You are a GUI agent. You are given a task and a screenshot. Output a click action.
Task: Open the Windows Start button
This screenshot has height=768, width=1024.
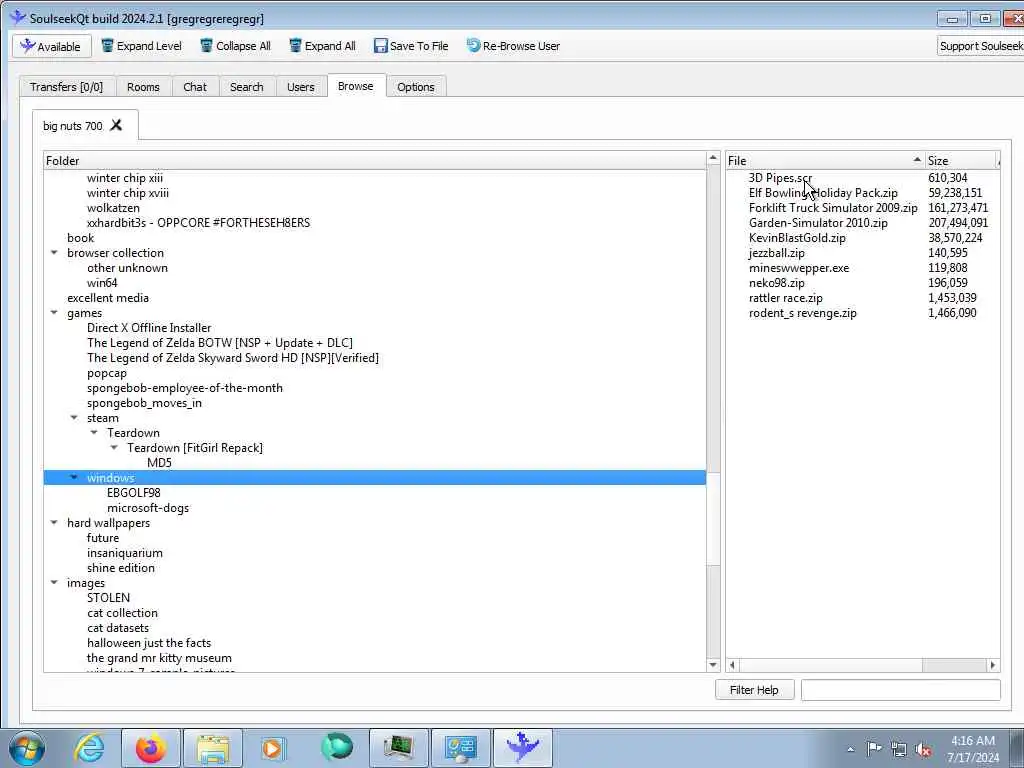tap(26, 748)
